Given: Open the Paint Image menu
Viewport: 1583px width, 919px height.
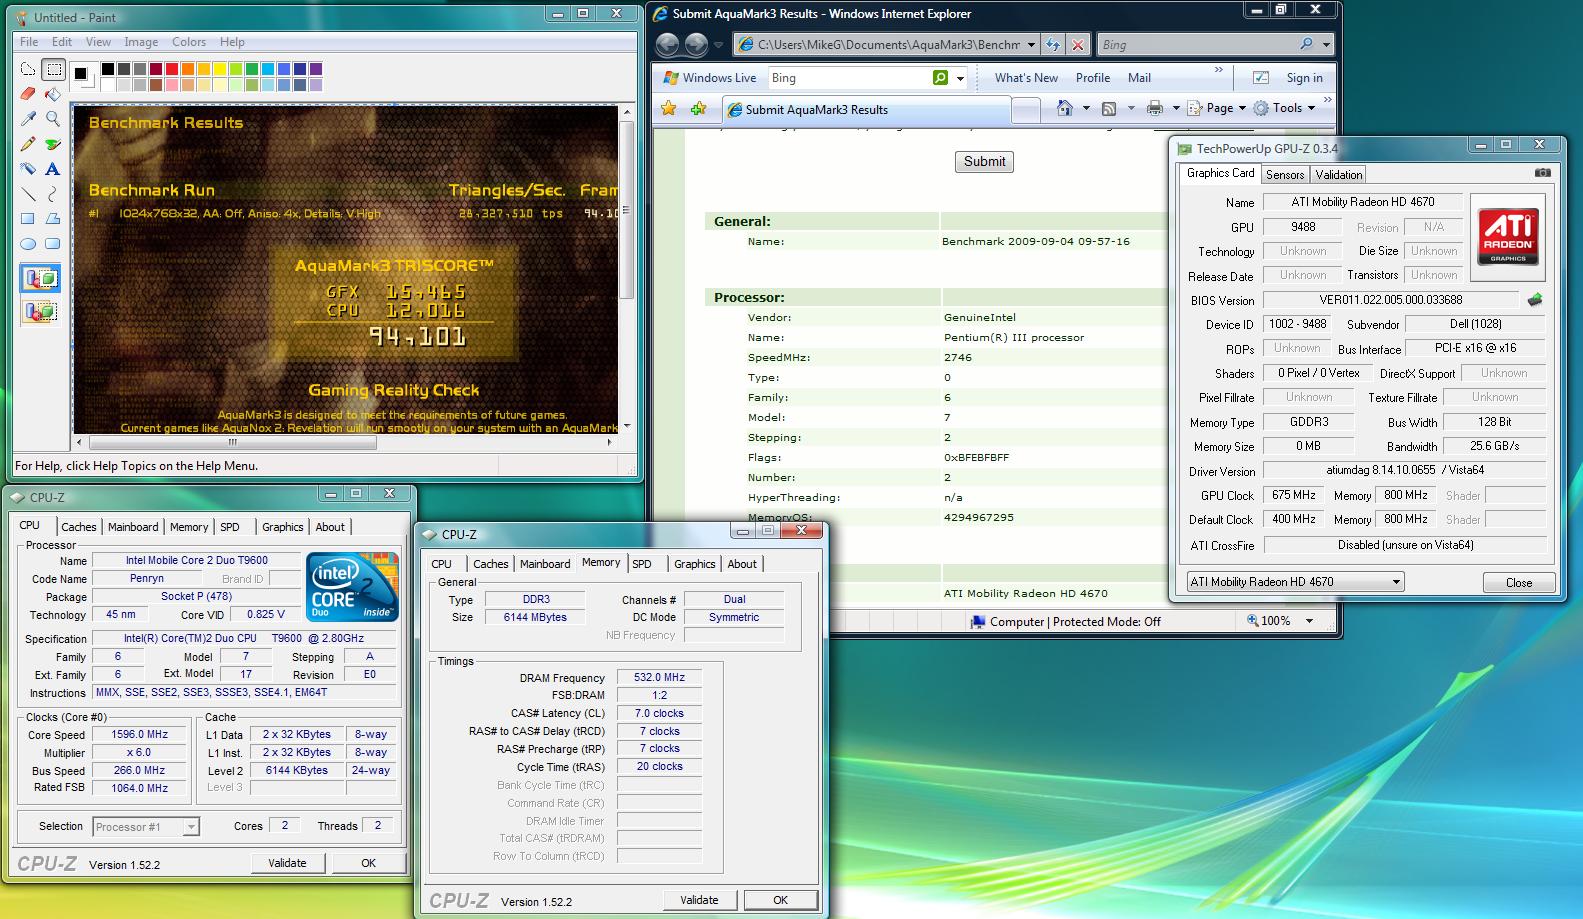Looking at the screenshot, I should coord(141,42).
